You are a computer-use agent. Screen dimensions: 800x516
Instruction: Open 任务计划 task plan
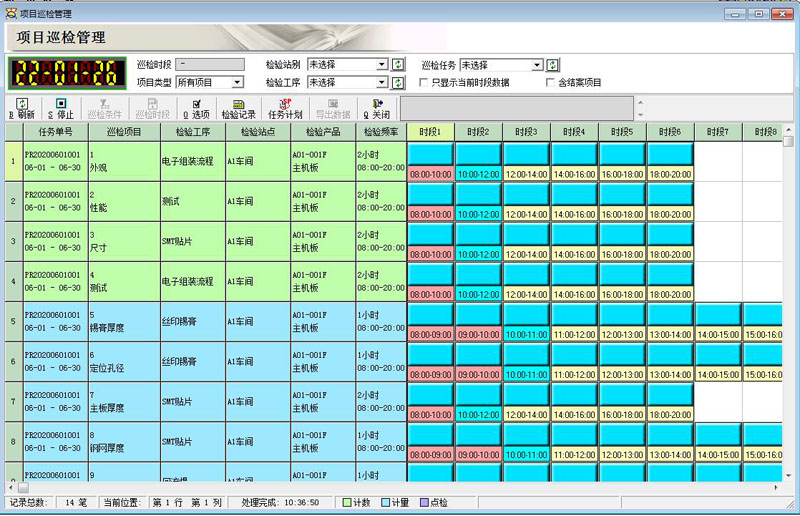[285, 108]
